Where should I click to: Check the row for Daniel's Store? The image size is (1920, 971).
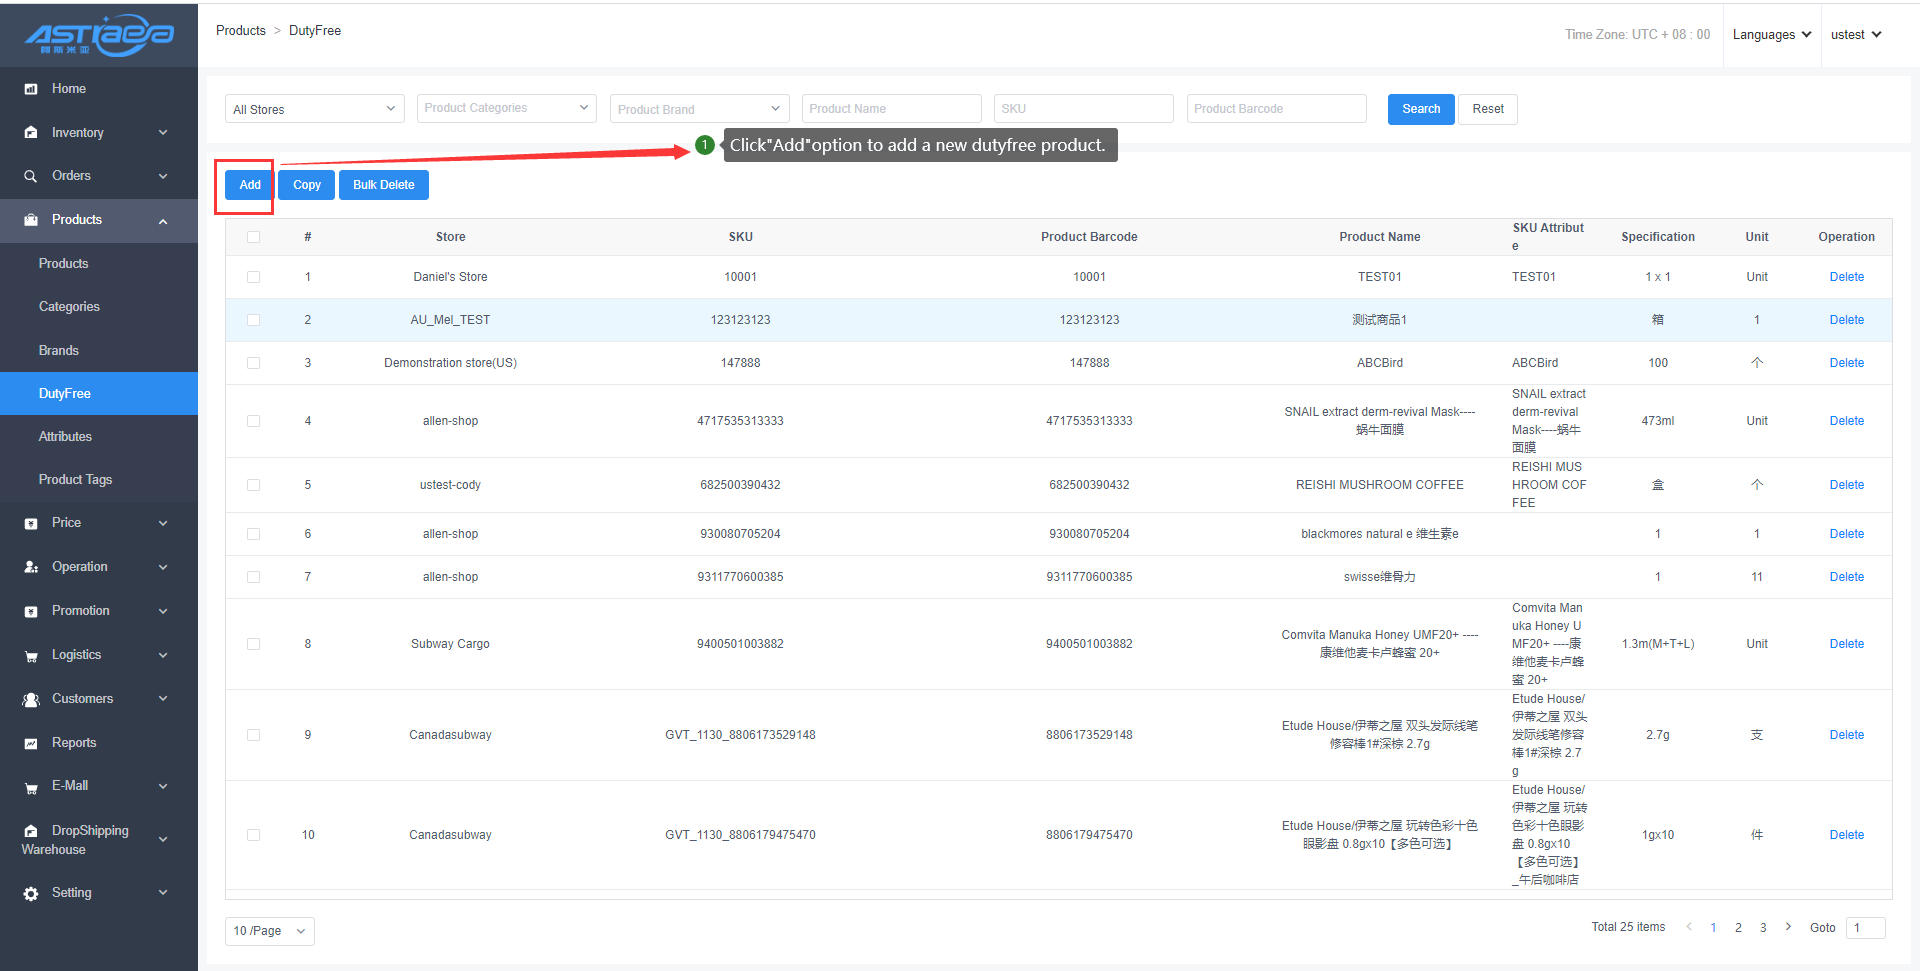pyautogui.click(x=253, y=277)
